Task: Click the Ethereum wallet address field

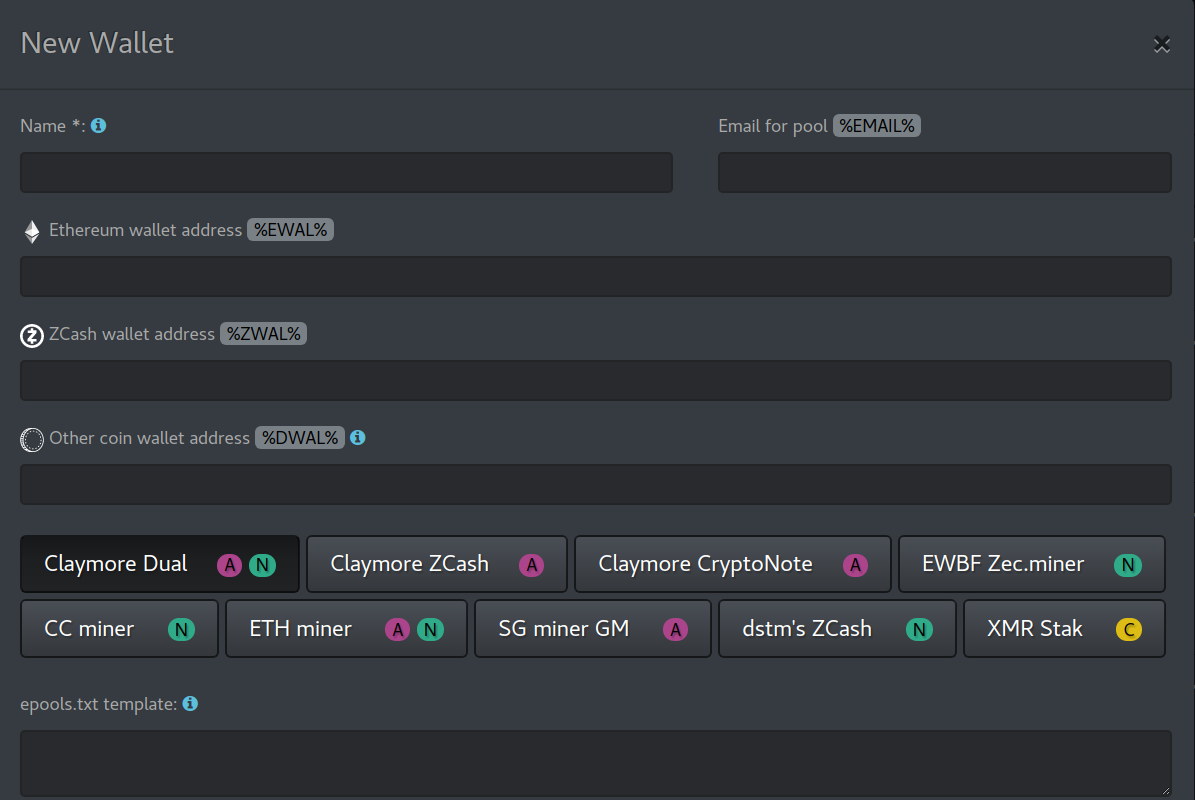Action: click(x=596, y=277)
